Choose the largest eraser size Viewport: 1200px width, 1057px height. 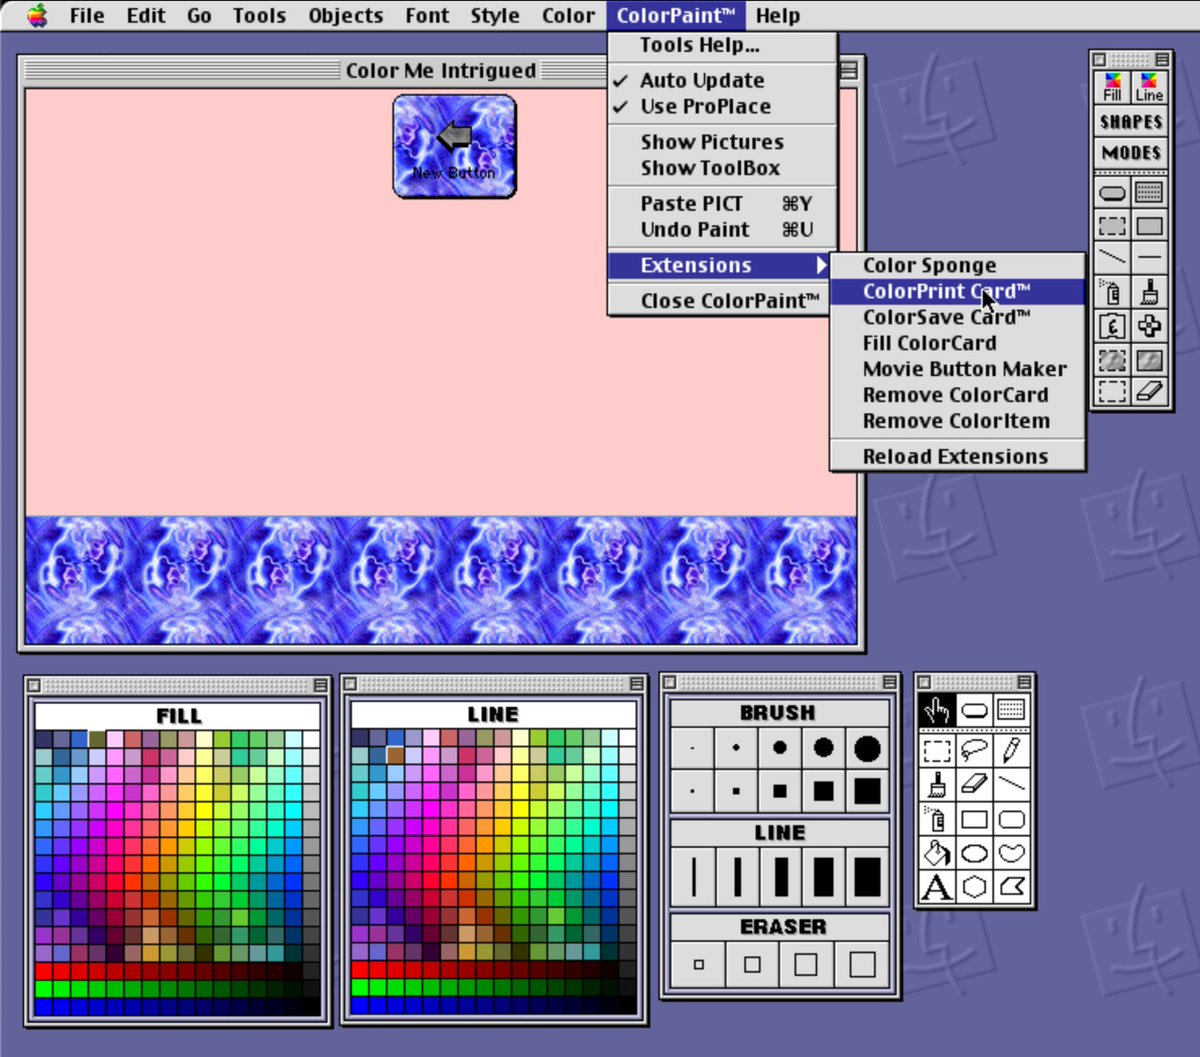(861, 965)
